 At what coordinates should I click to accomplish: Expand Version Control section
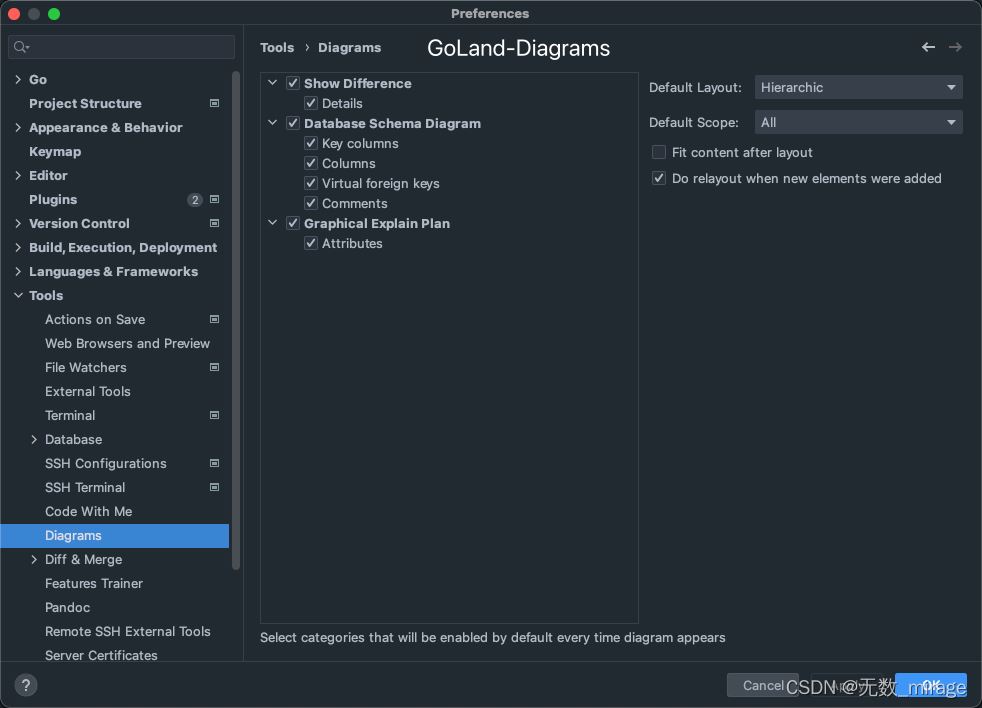click(x=18, y=224)
